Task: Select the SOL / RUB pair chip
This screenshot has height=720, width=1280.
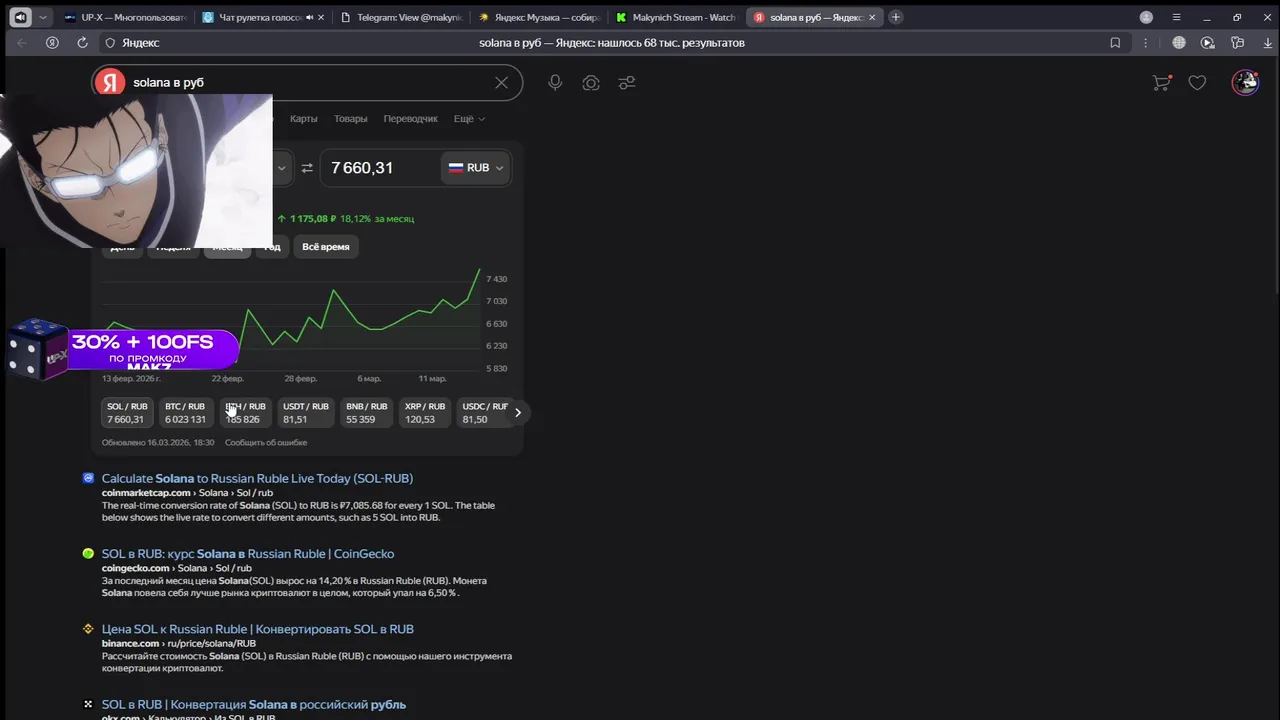Action: (127, 412)
